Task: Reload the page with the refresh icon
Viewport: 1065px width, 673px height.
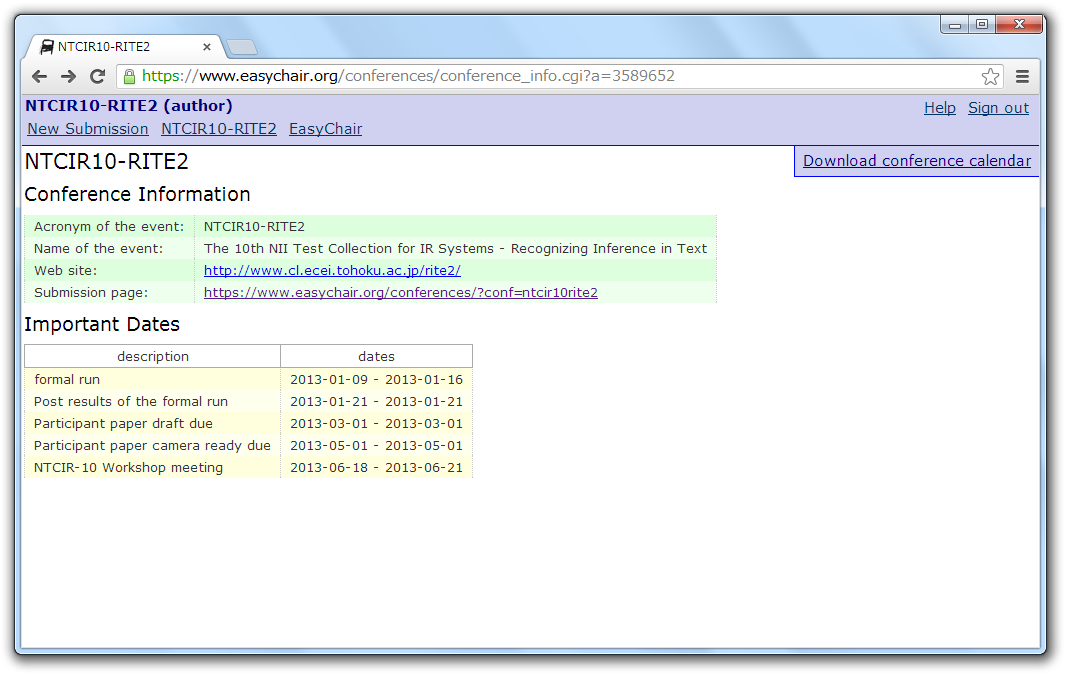Action: click(x=97, y=76)
